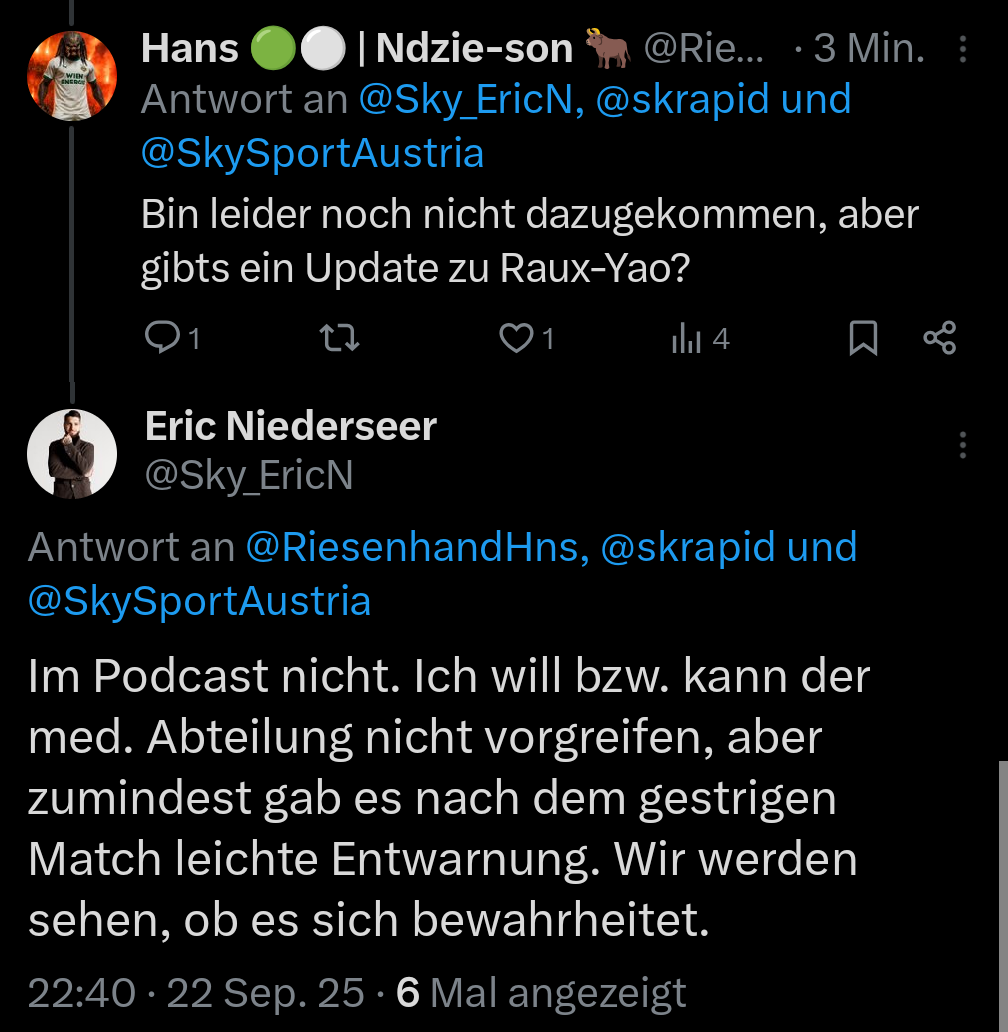Tap the Eric Niederseer display name
The image size is (1008, 1032).
click(x=291, y=427)
